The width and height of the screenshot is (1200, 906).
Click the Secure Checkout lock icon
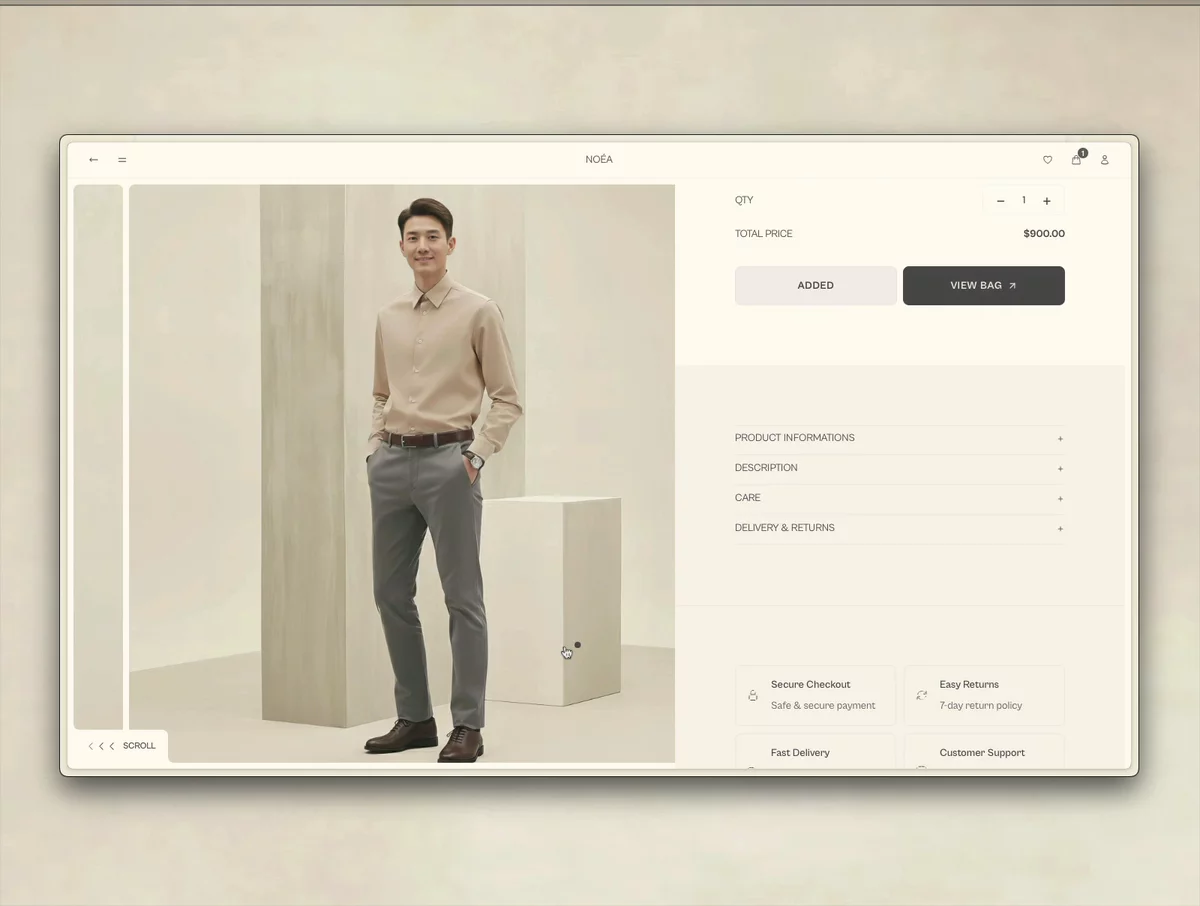[753, 695]
